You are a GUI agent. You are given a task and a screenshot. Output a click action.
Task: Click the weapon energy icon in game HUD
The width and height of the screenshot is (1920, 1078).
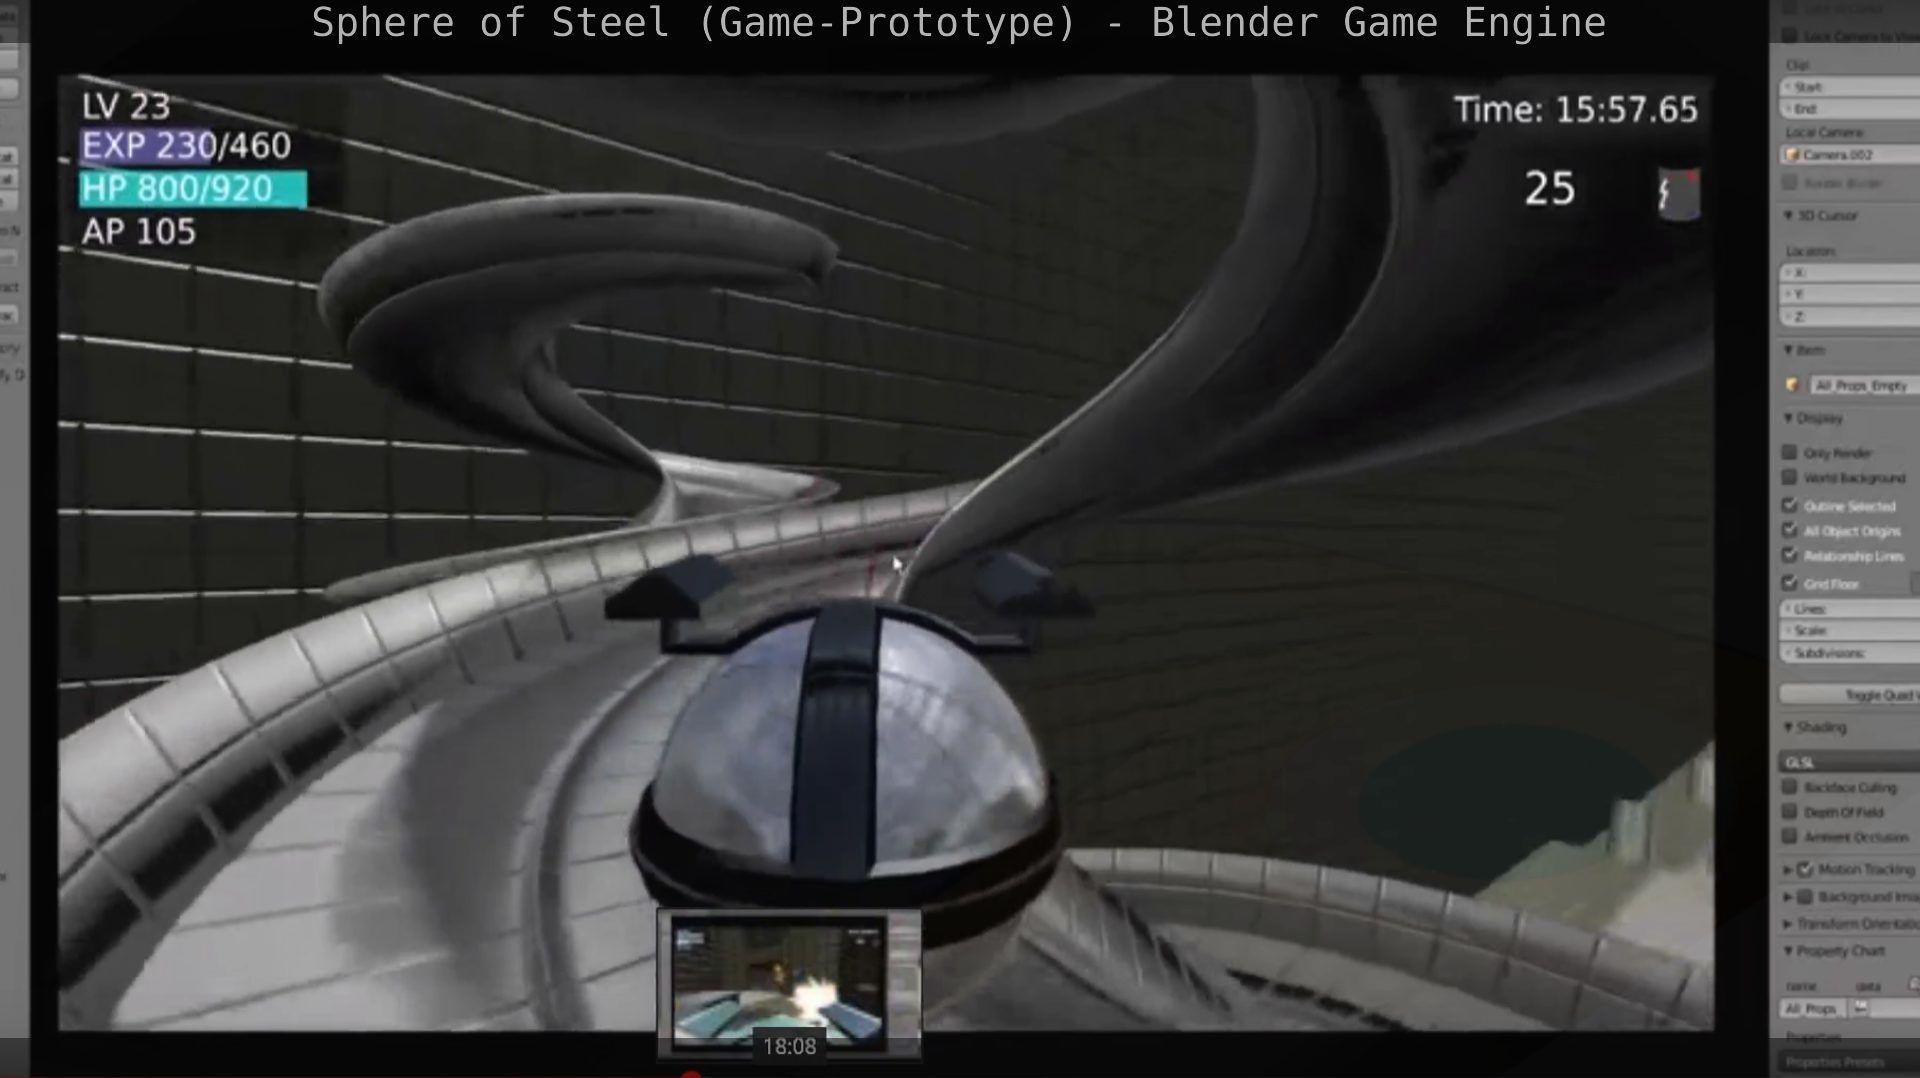(1678, 193)
